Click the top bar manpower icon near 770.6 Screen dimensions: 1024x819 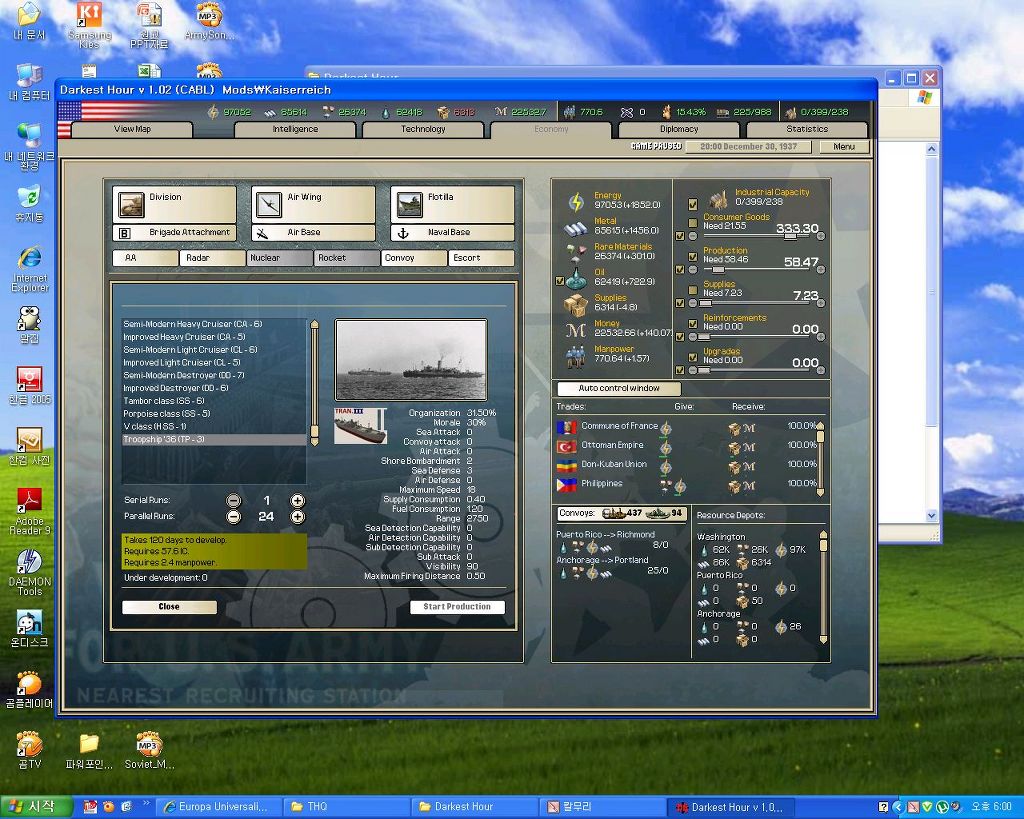[569, 112]
